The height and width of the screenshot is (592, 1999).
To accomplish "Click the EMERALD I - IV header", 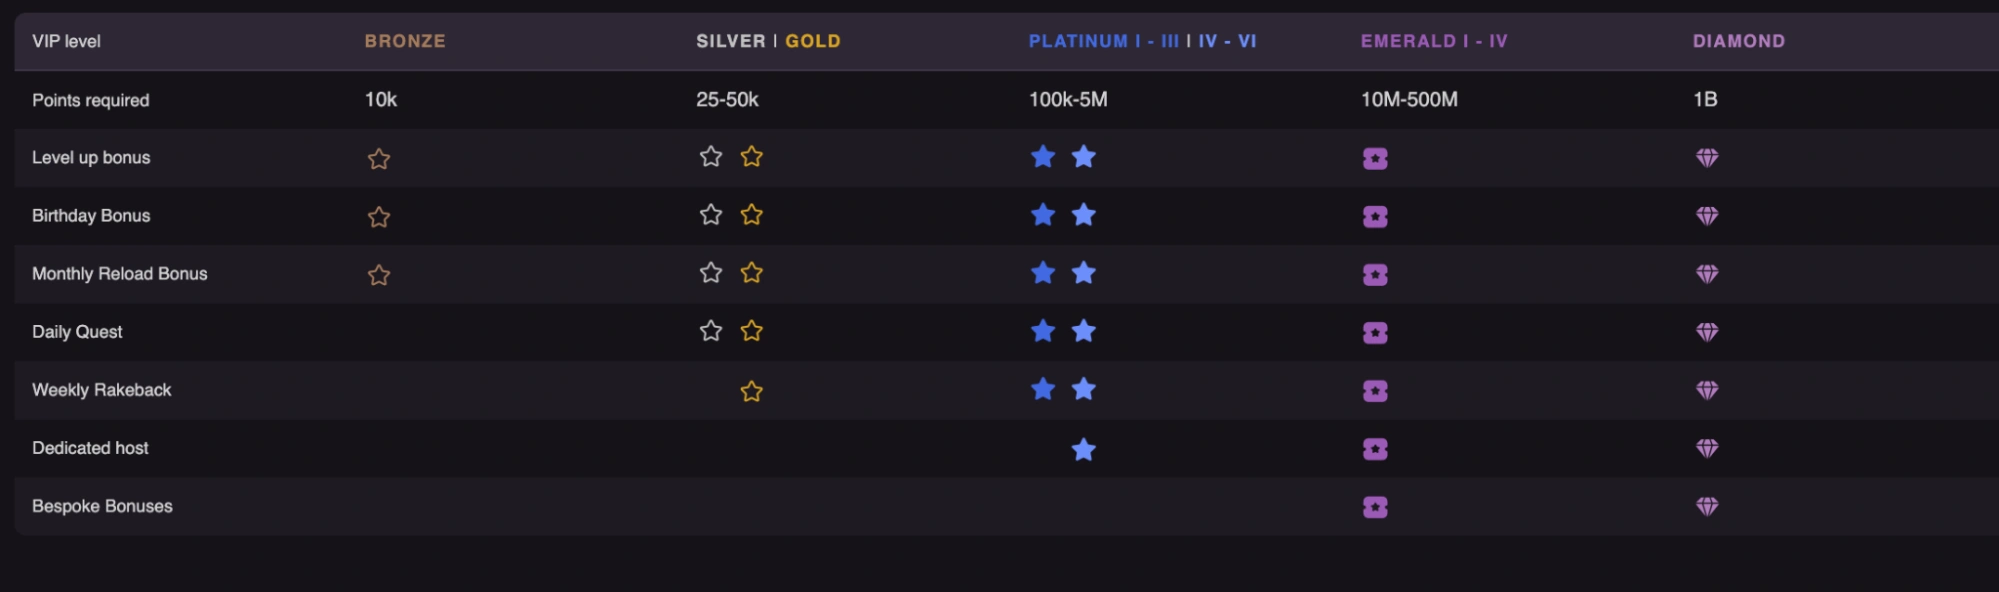I will pyautogui.click(x=1433, y=41).
